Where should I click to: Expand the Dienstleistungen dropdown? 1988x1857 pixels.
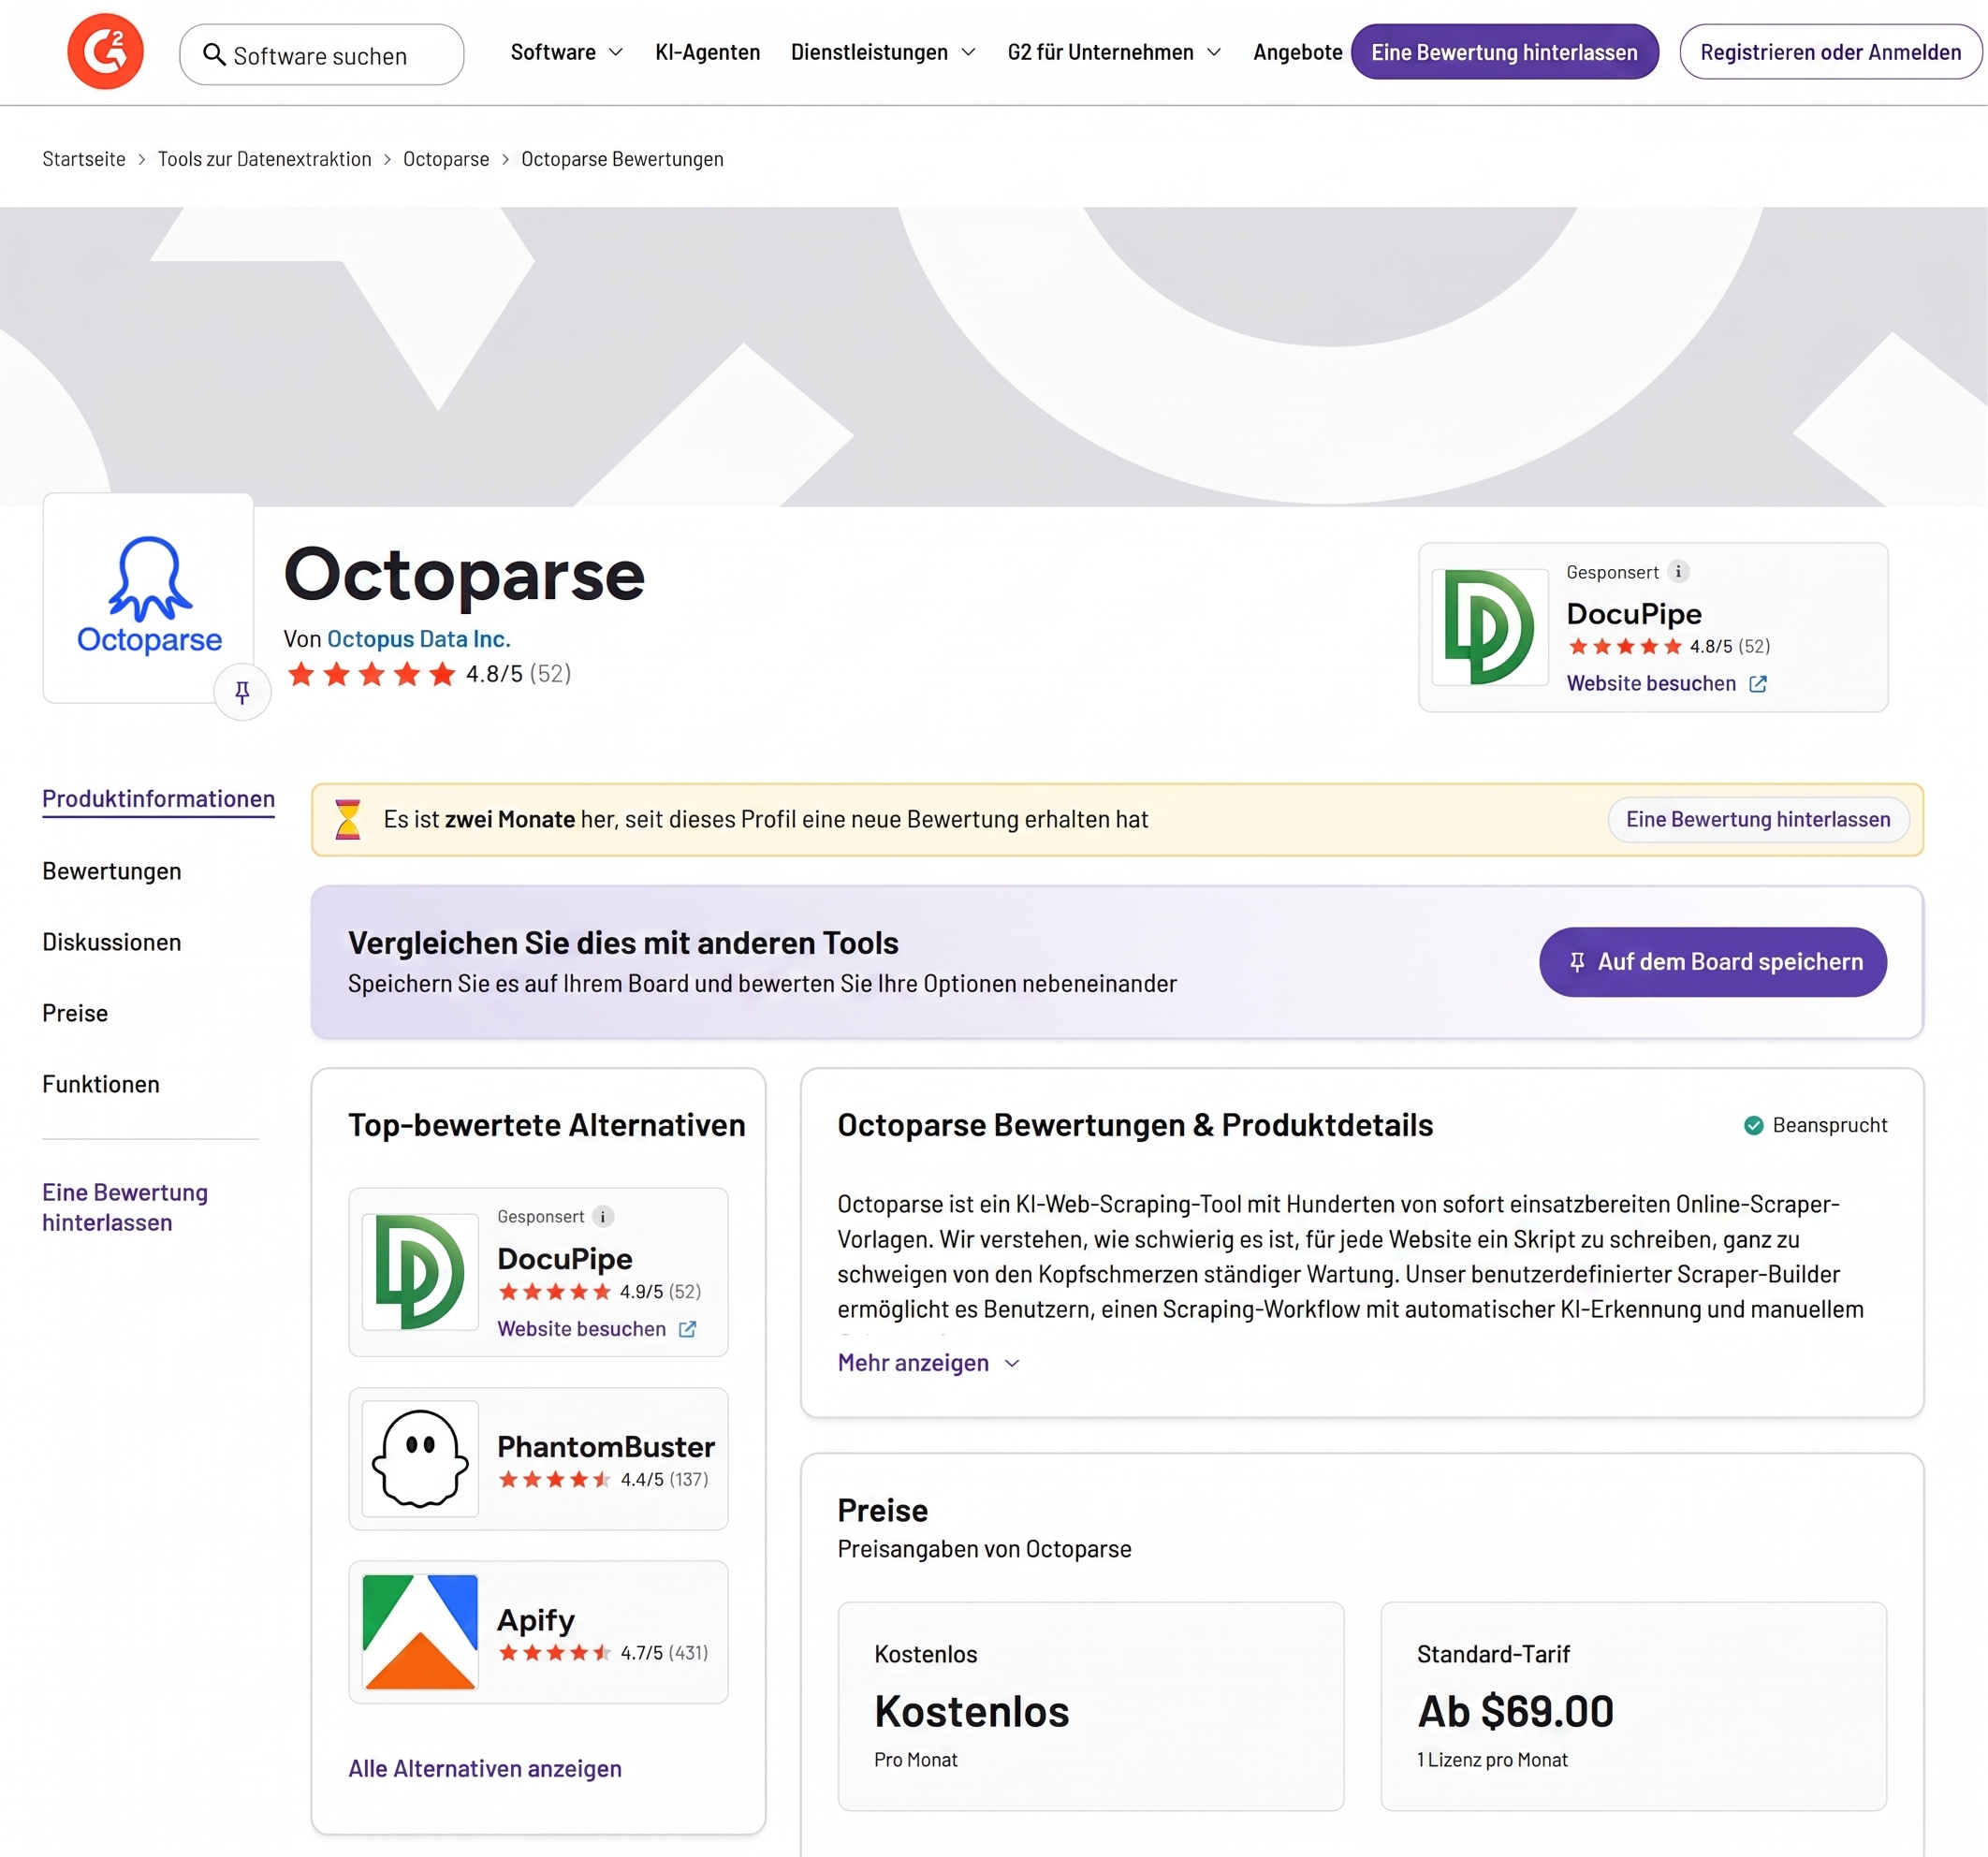(883, 52)
